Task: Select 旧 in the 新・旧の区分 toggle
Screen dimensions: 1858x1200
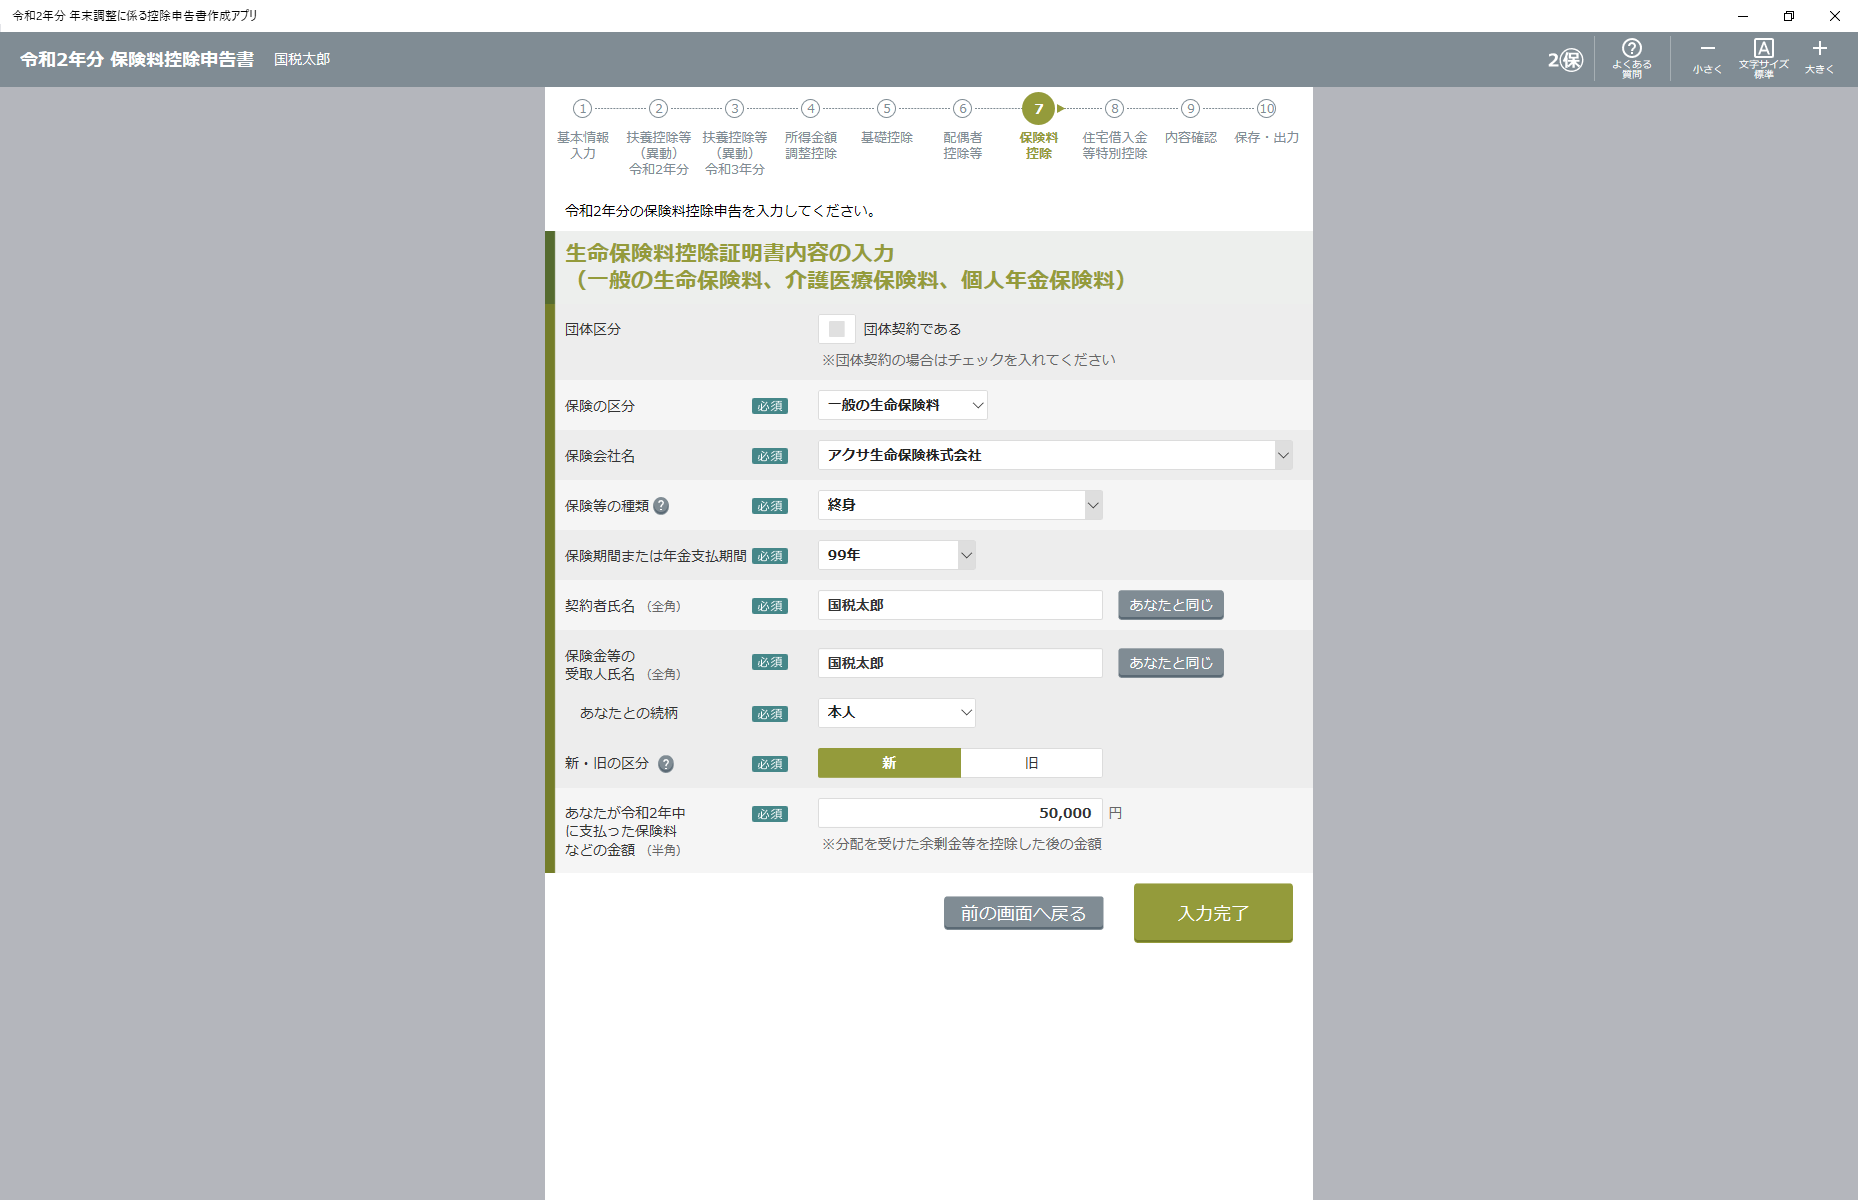Action: click(x=1031, y=763)
